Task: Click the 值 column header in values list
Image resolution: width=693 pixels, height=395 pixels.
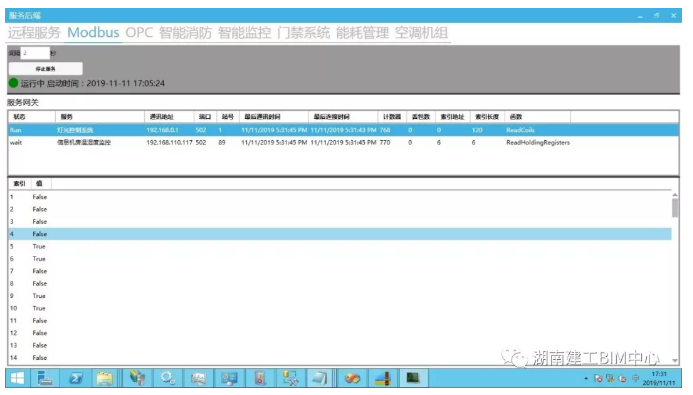Action: click(41, 183)
